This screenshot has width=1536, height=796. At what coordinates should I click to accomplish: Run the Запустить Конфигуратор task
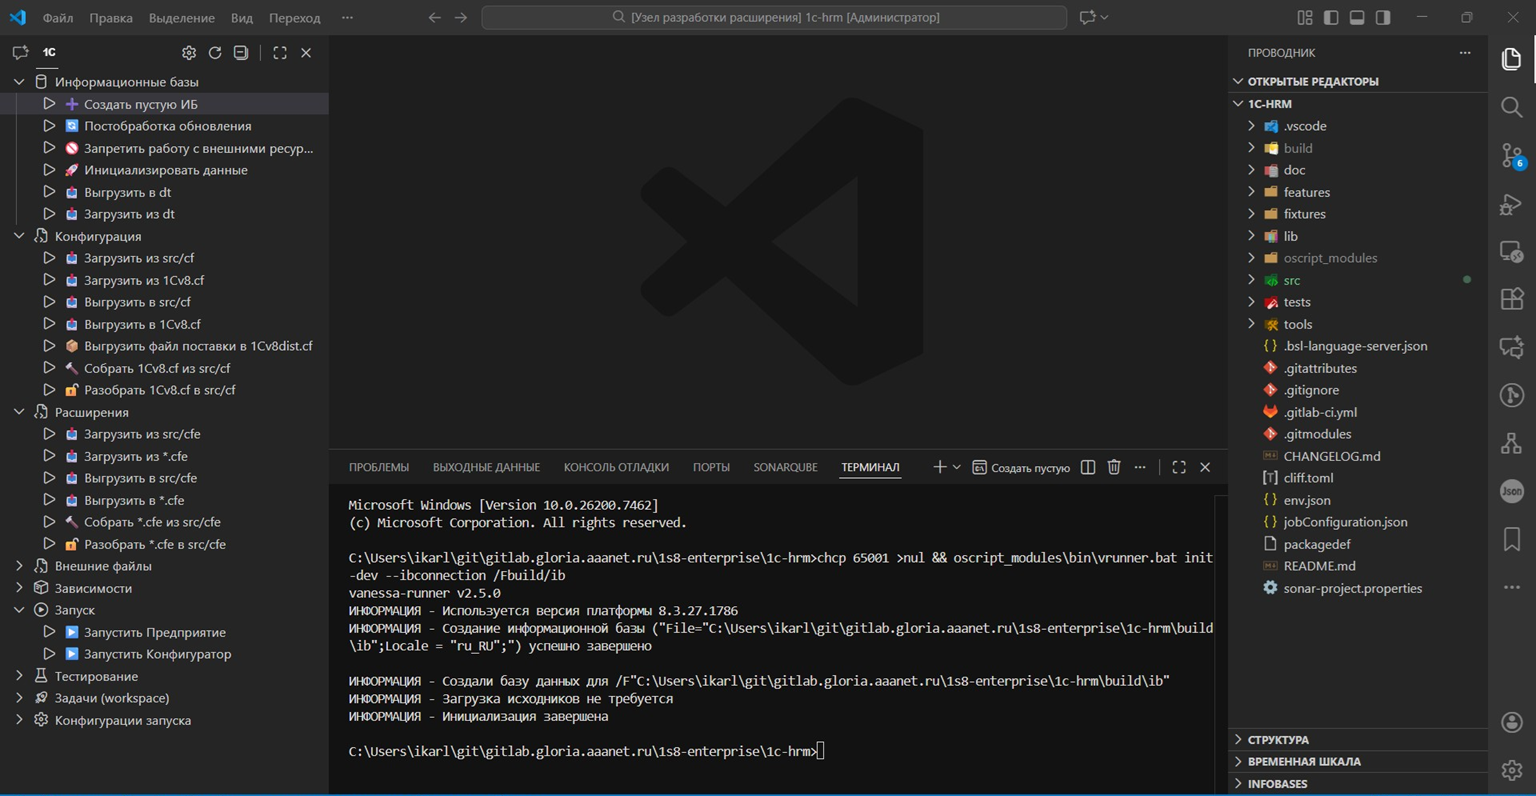pyautogui.click(x=49, y=654)
